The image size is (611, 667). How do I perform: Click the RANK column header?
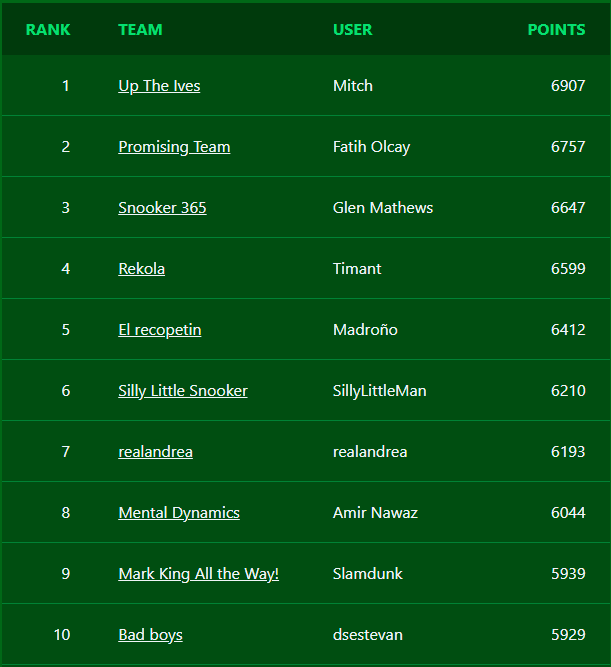(48, 30)
